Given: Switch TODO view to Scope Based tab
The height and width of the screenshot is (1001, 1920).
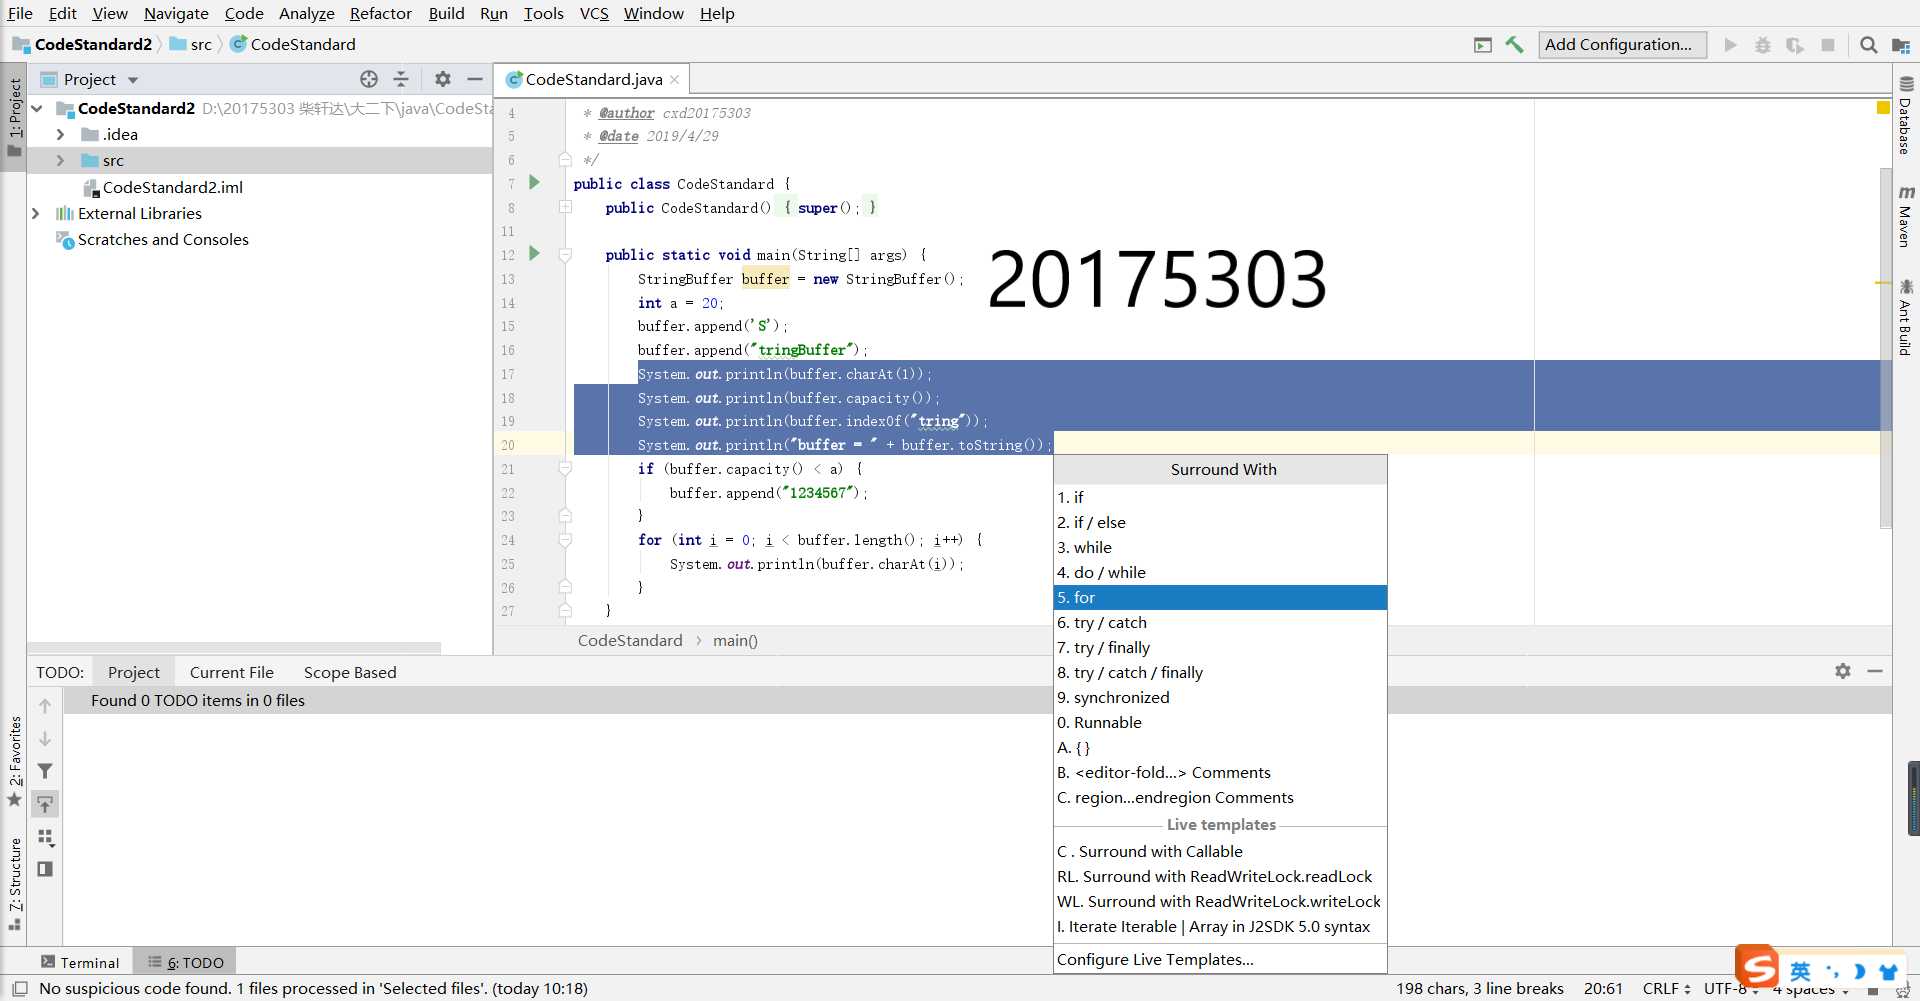Looking at the screenshot, I should 350,672.
